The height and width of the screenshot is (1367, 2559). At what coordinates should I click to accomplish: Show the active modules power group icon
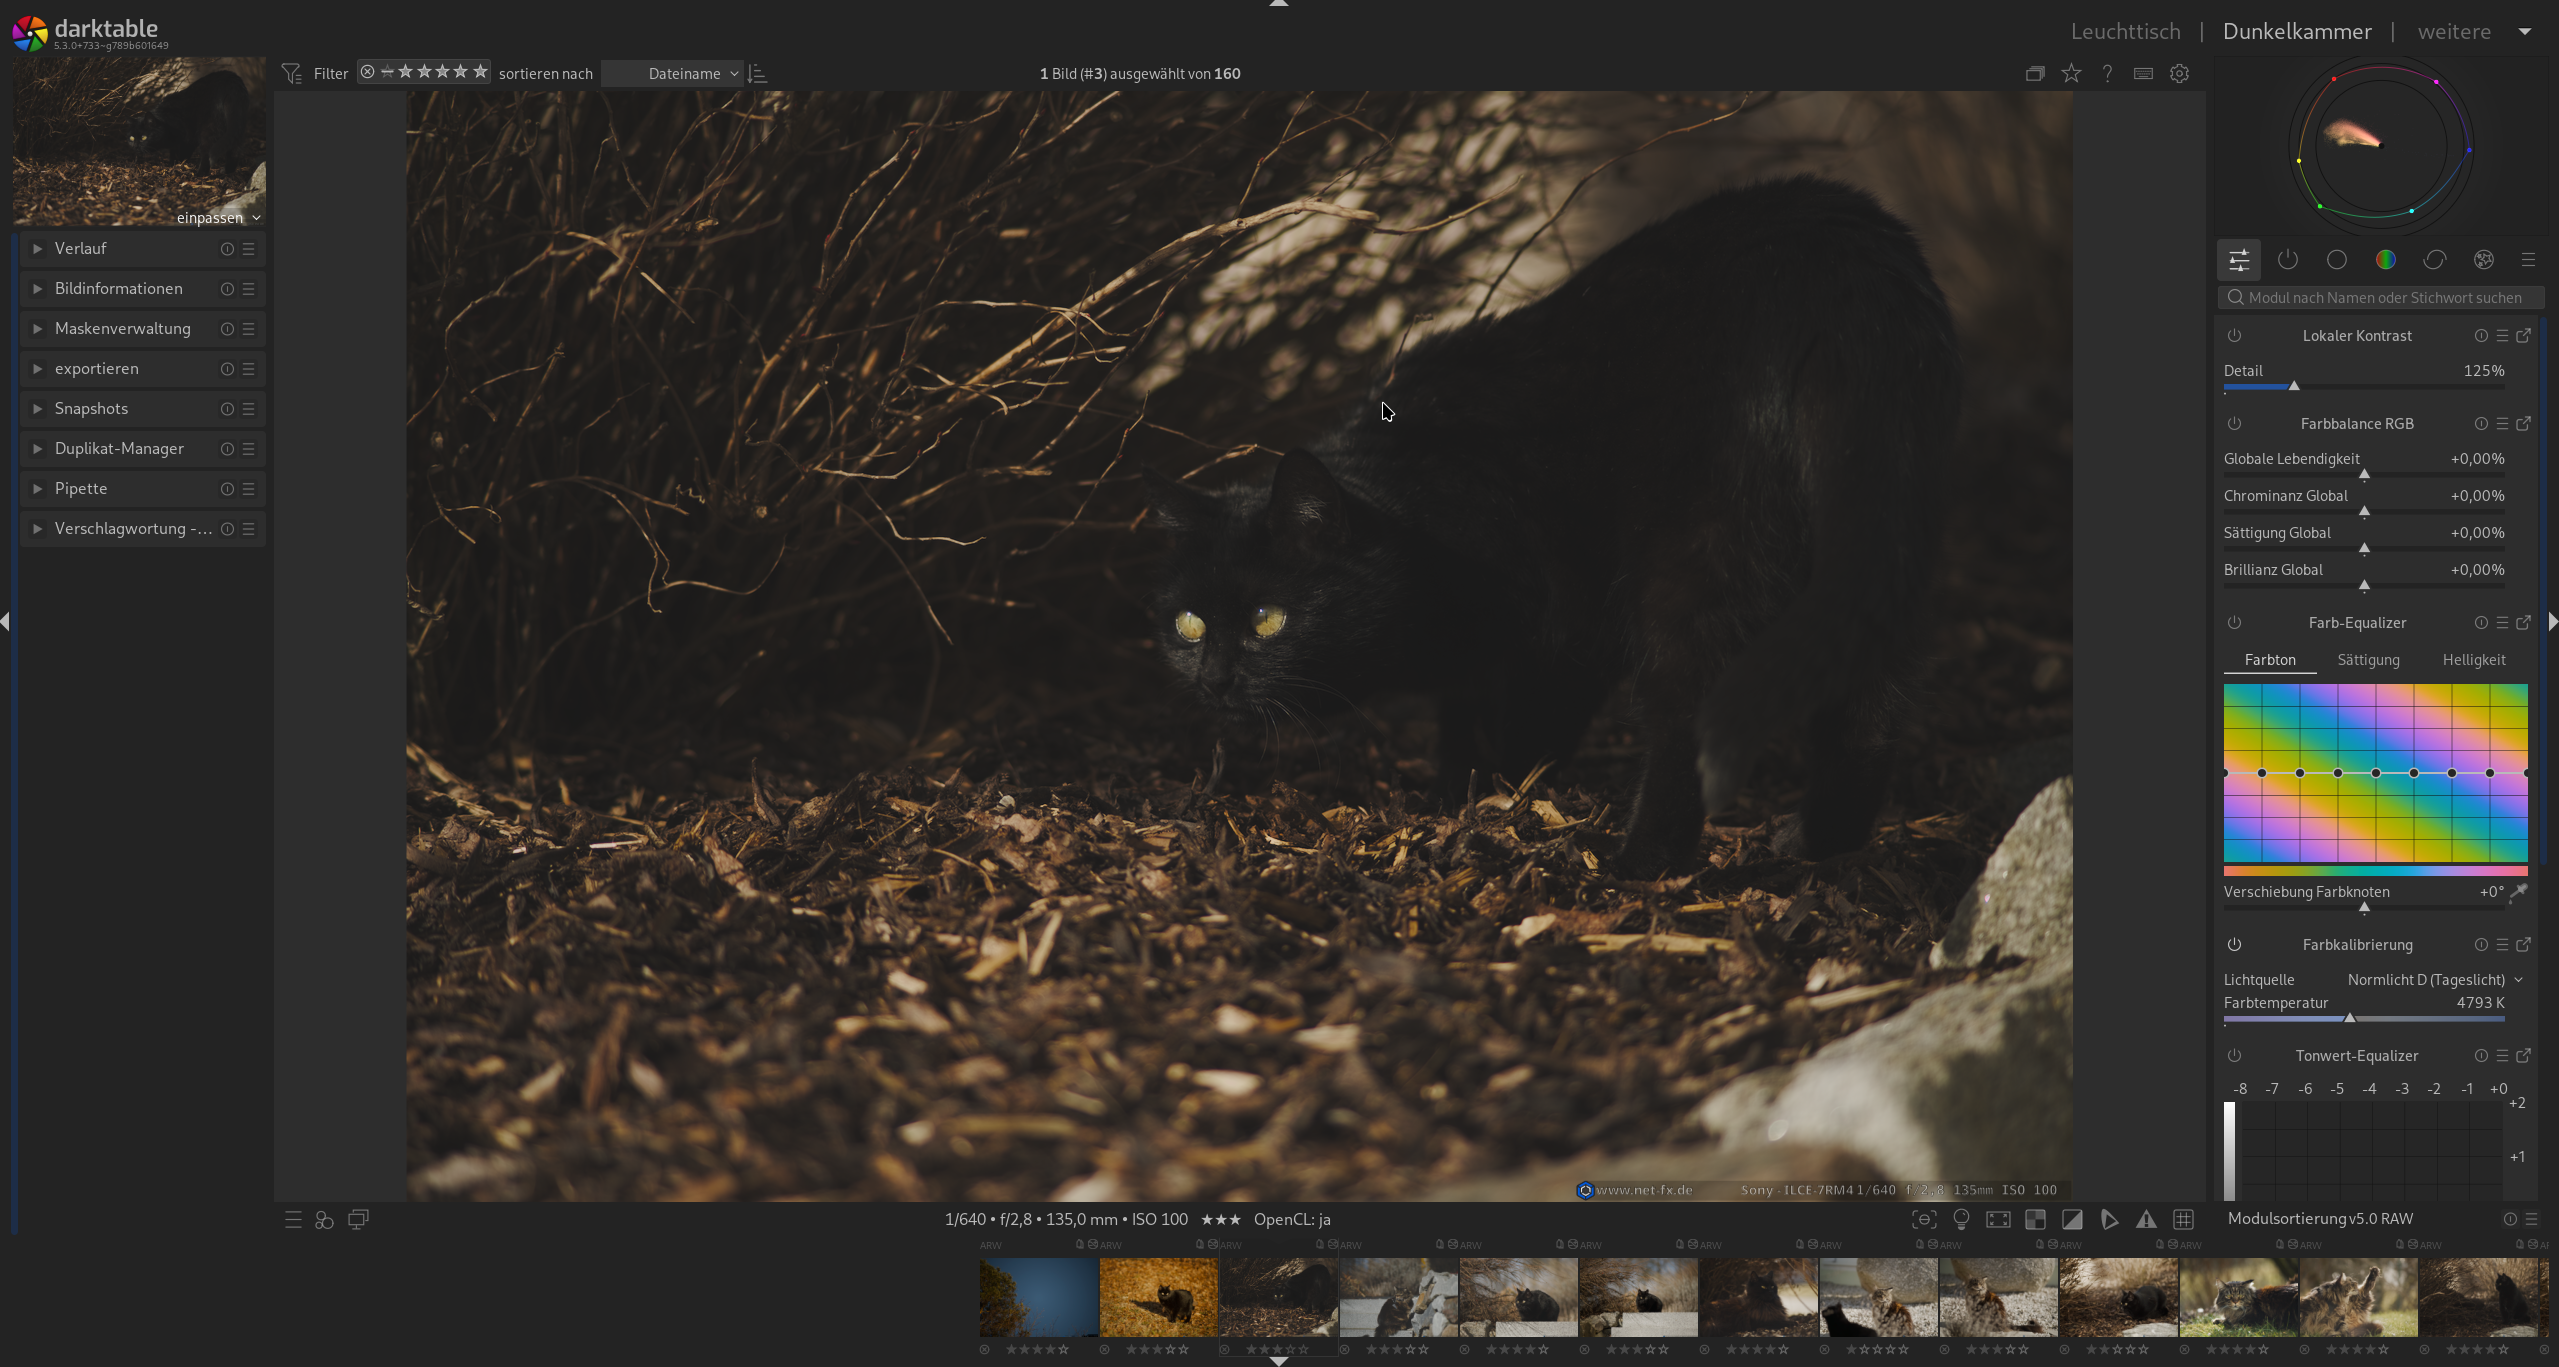point(2287,260)
